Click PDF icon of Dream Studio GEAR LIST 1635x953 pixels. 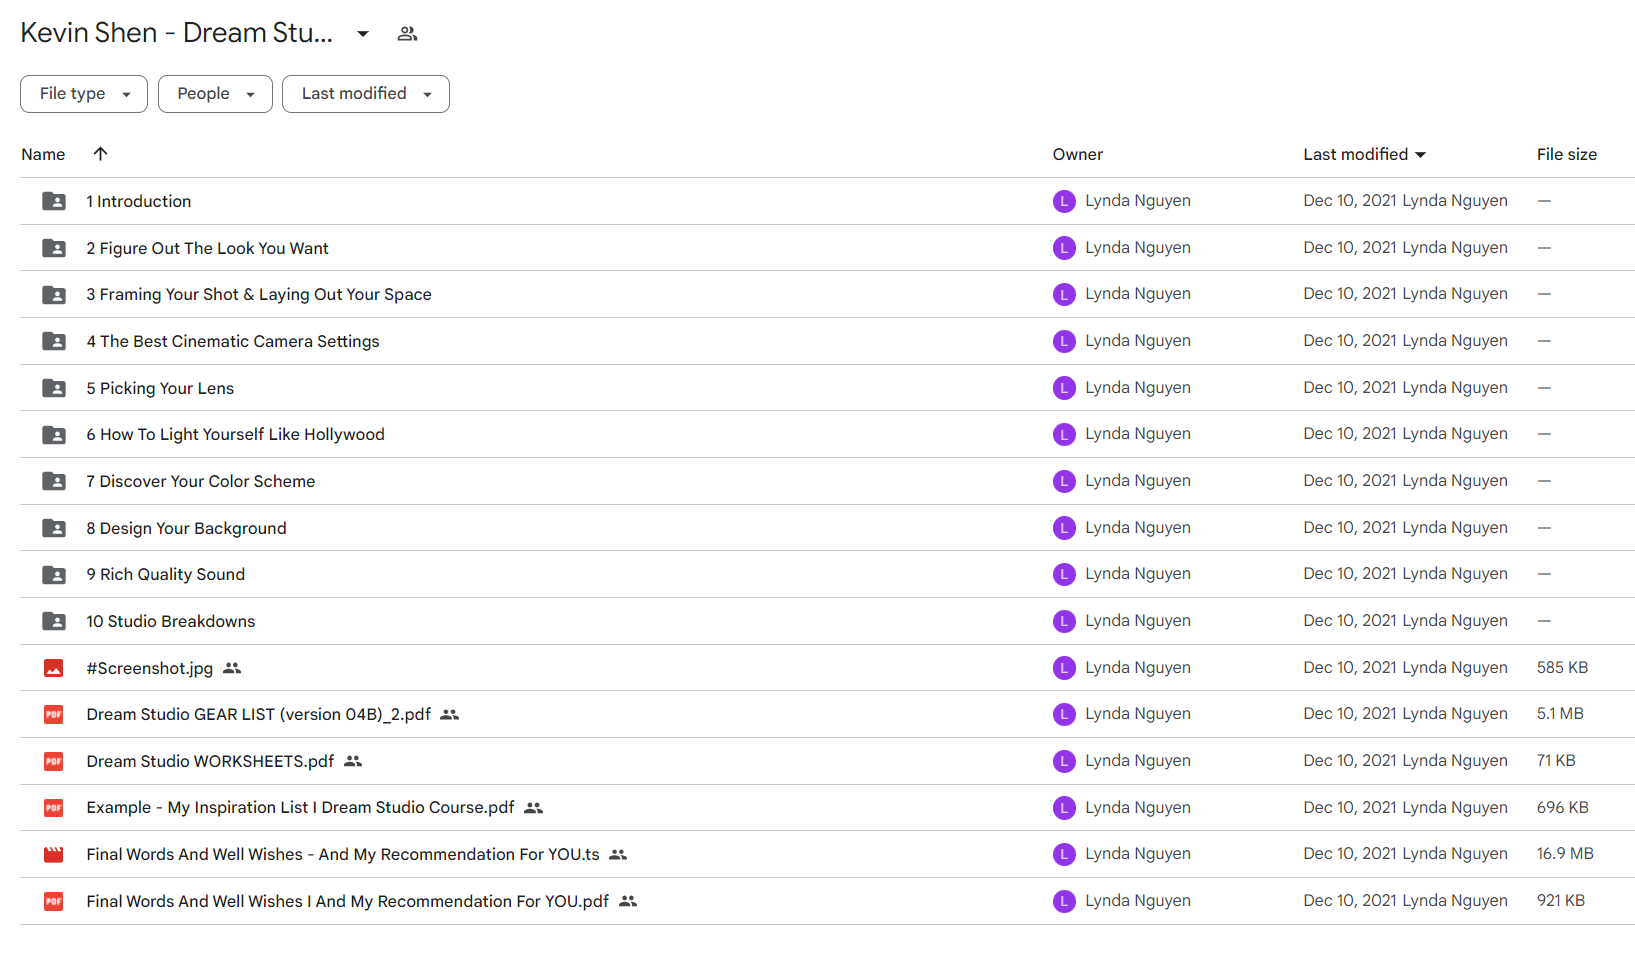click(54, 714)
